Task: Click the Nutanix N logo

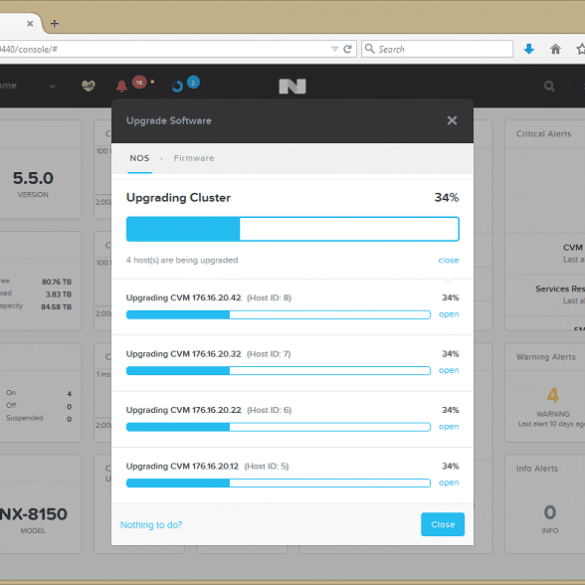Action: [292, 86]
